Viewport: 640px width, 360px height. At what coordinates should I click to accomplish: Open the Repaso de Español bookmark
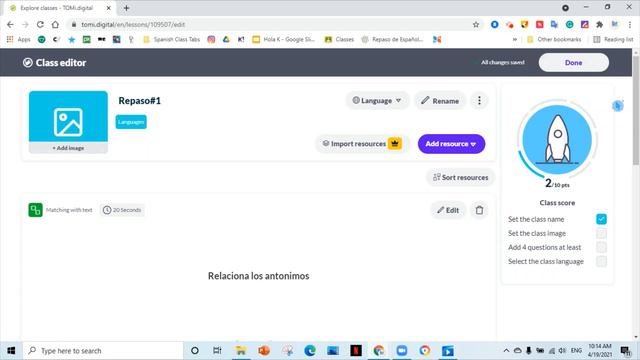click(x=393, y=40)
